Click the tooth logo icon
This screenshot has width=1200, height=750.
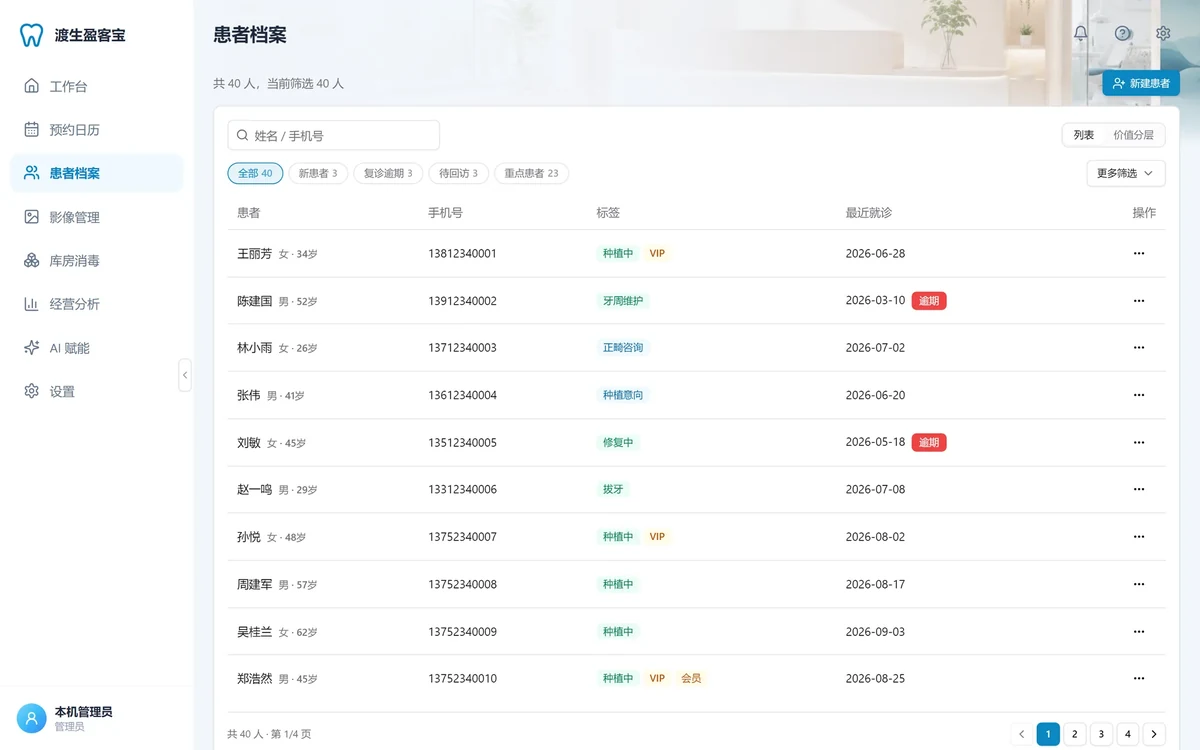click(x=32, y=35)
